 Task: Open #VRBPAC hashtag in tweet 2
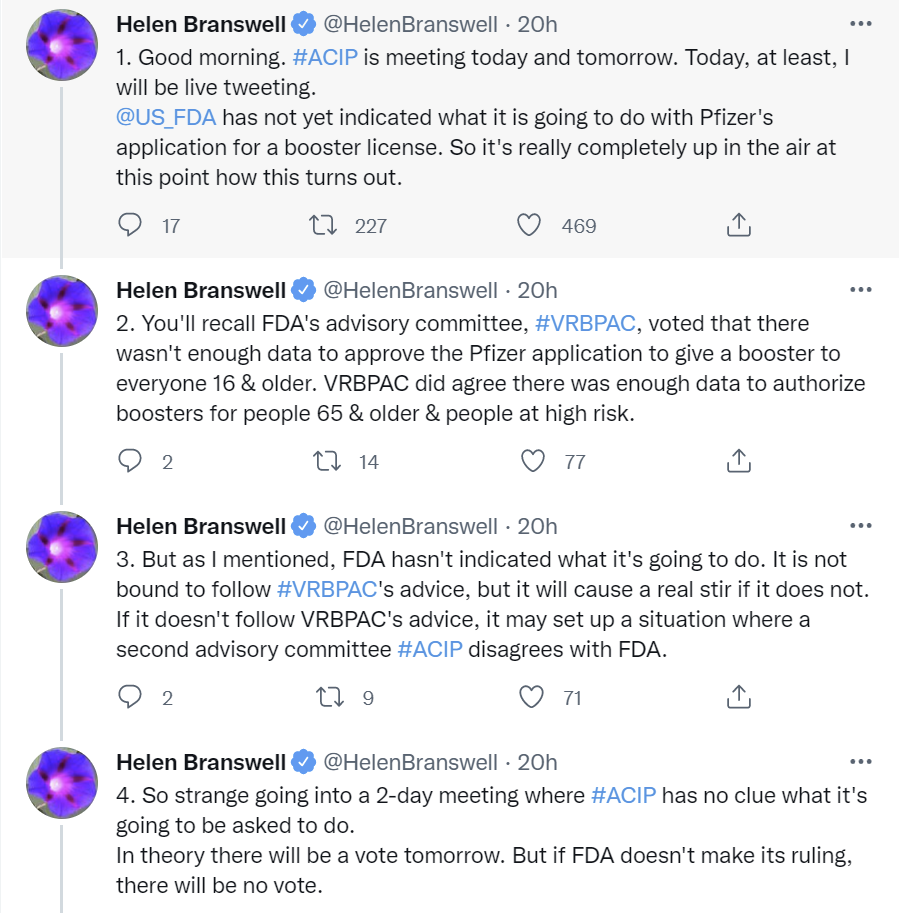(x=585, y=323)
